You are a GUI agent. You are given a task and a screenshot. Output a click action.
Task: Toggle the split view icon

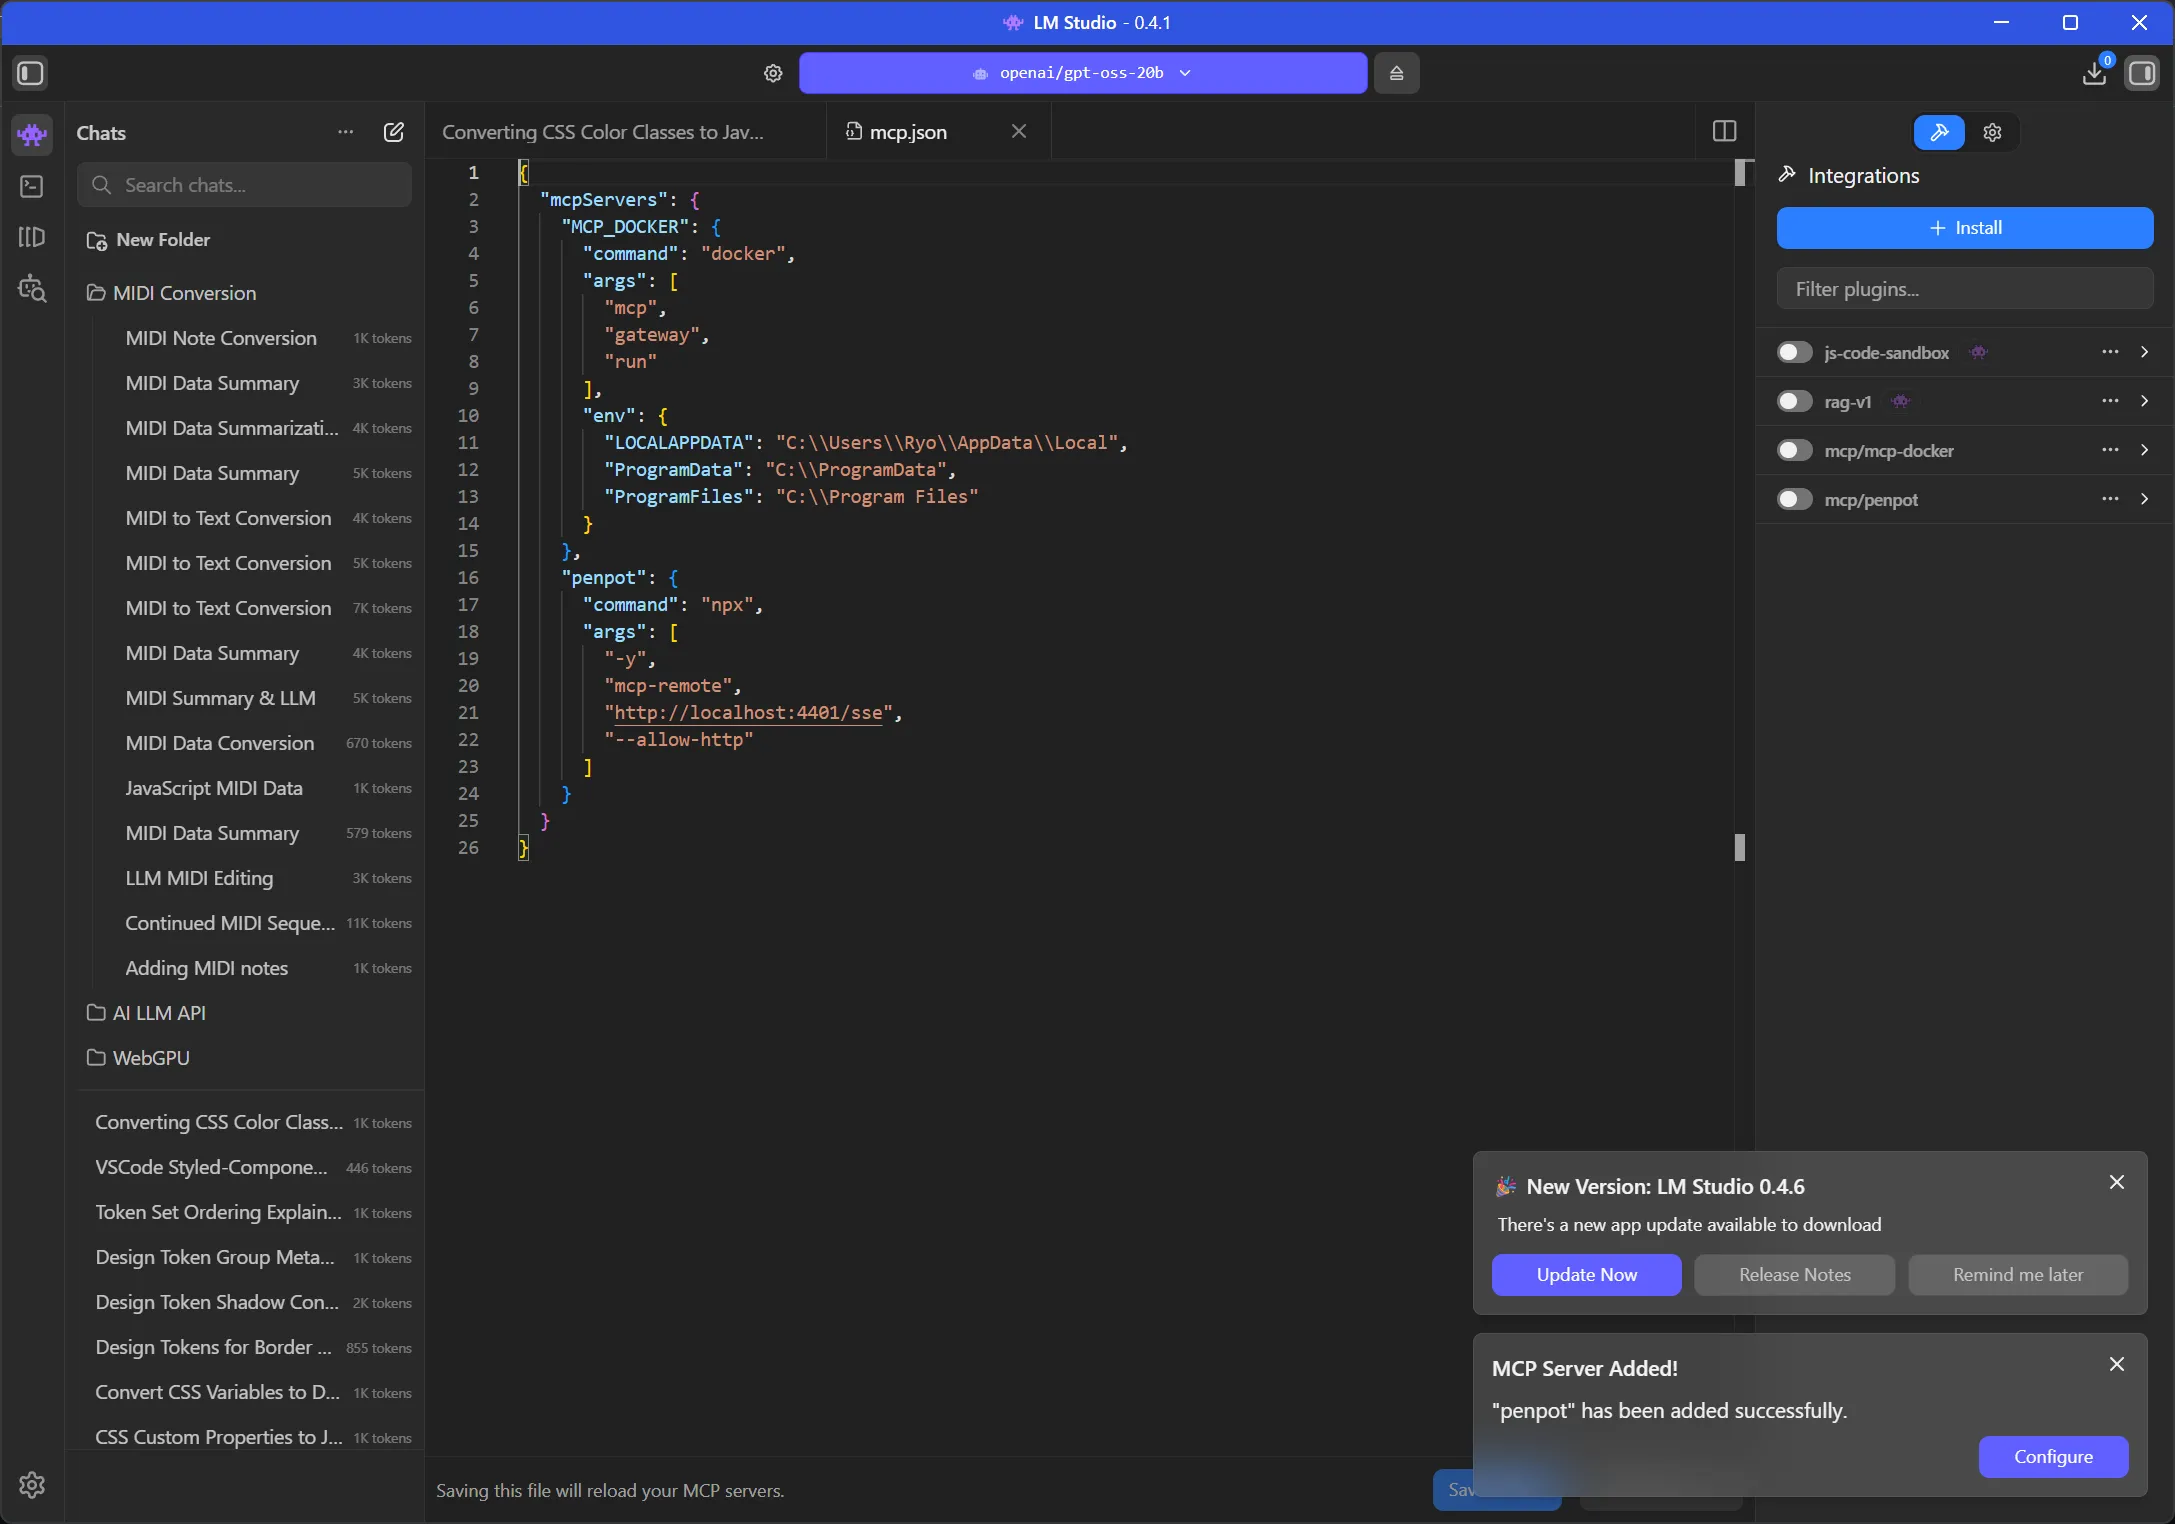tap(1725, 132)
